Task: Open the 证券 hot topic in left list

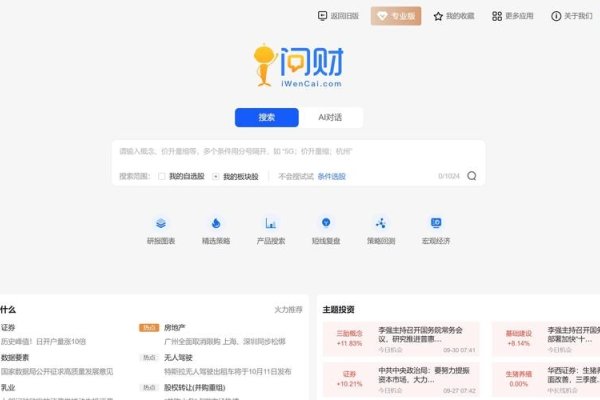Action: 8,328
